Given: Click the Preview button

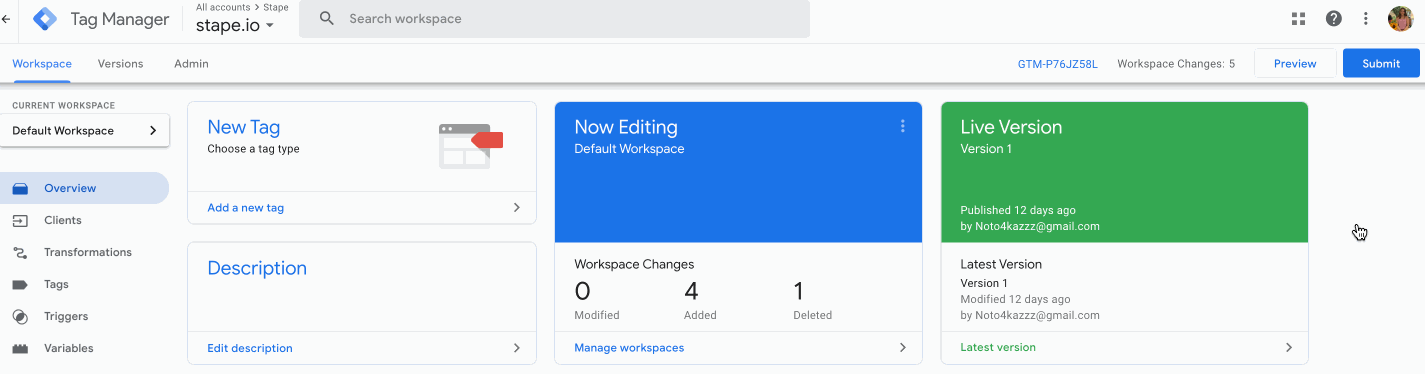Looking at the screenshot, I should 1295,63.
